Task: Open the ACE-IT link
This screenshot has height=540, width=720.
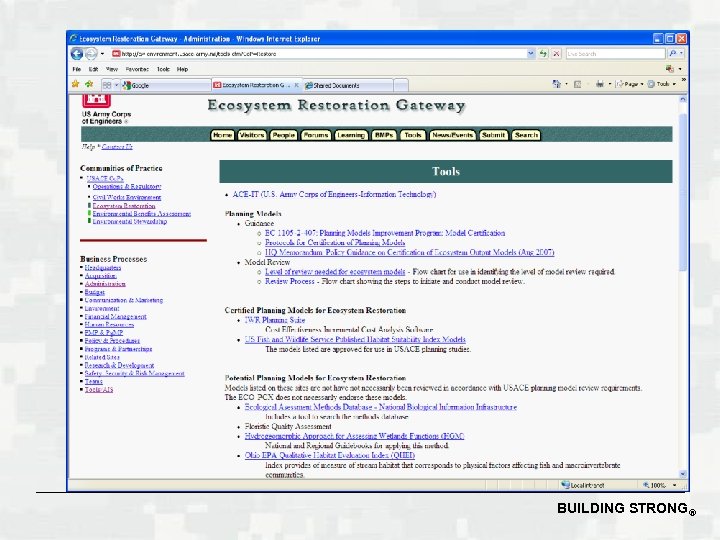Action: (334, 194)
